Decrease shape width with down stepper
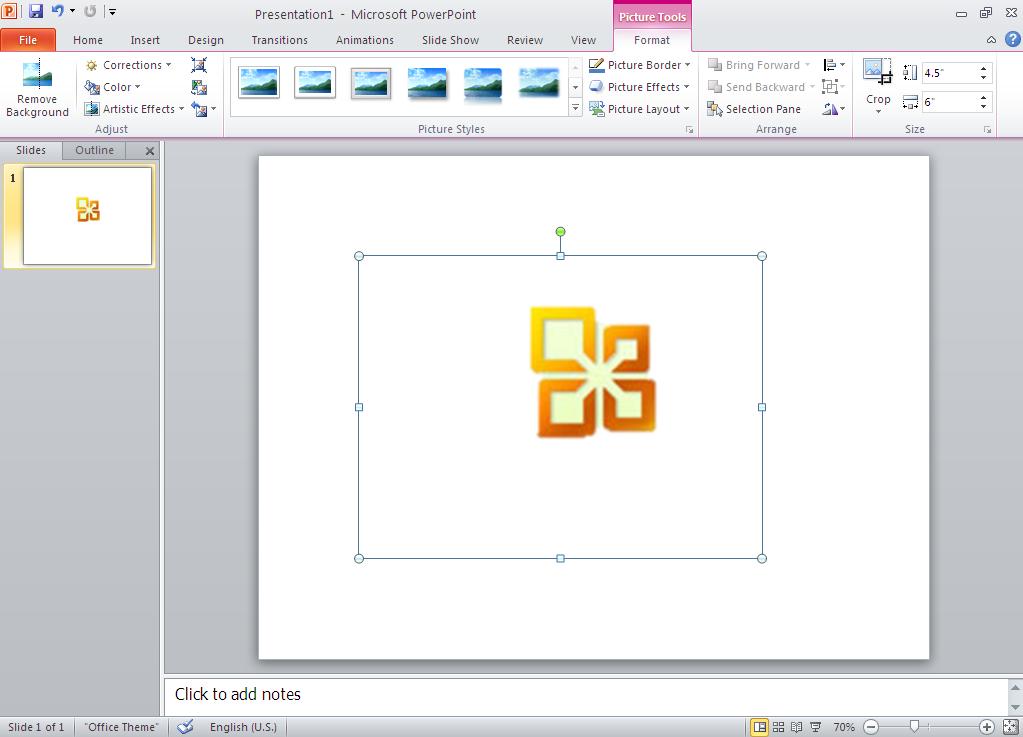Screen dimensions: 1023x737 (983, 106)
